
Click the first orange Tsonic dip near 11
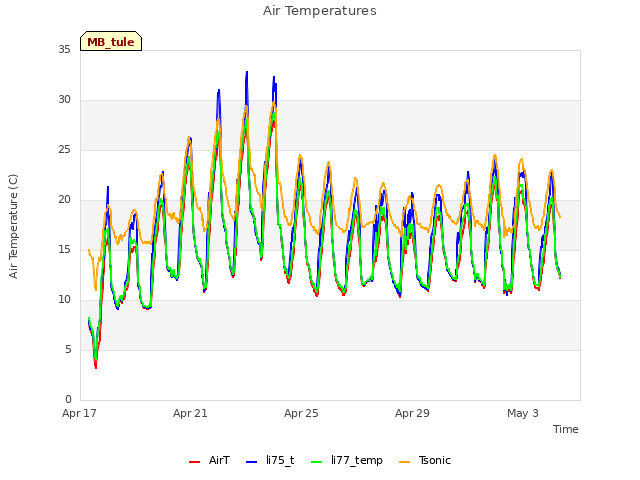tap(96, 290)
